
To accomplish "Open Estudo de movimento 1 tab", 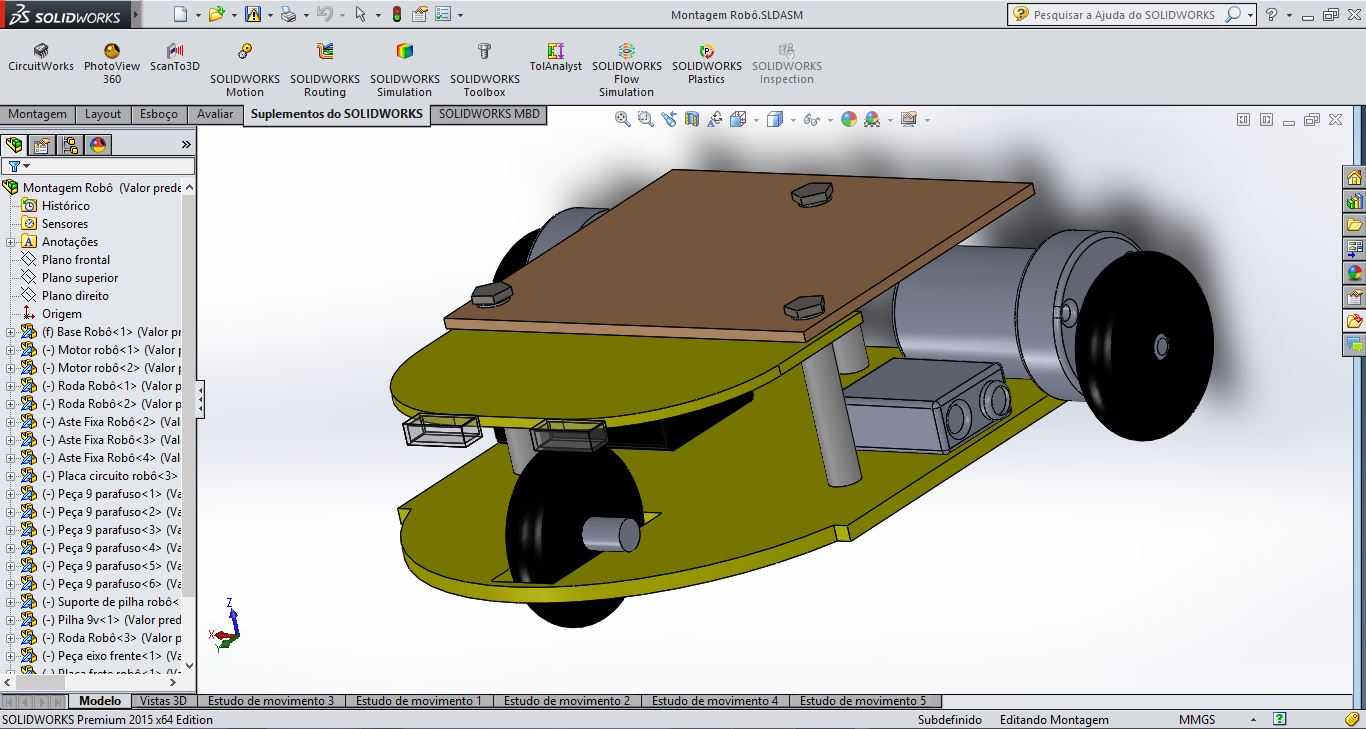I will coord(419,701).
